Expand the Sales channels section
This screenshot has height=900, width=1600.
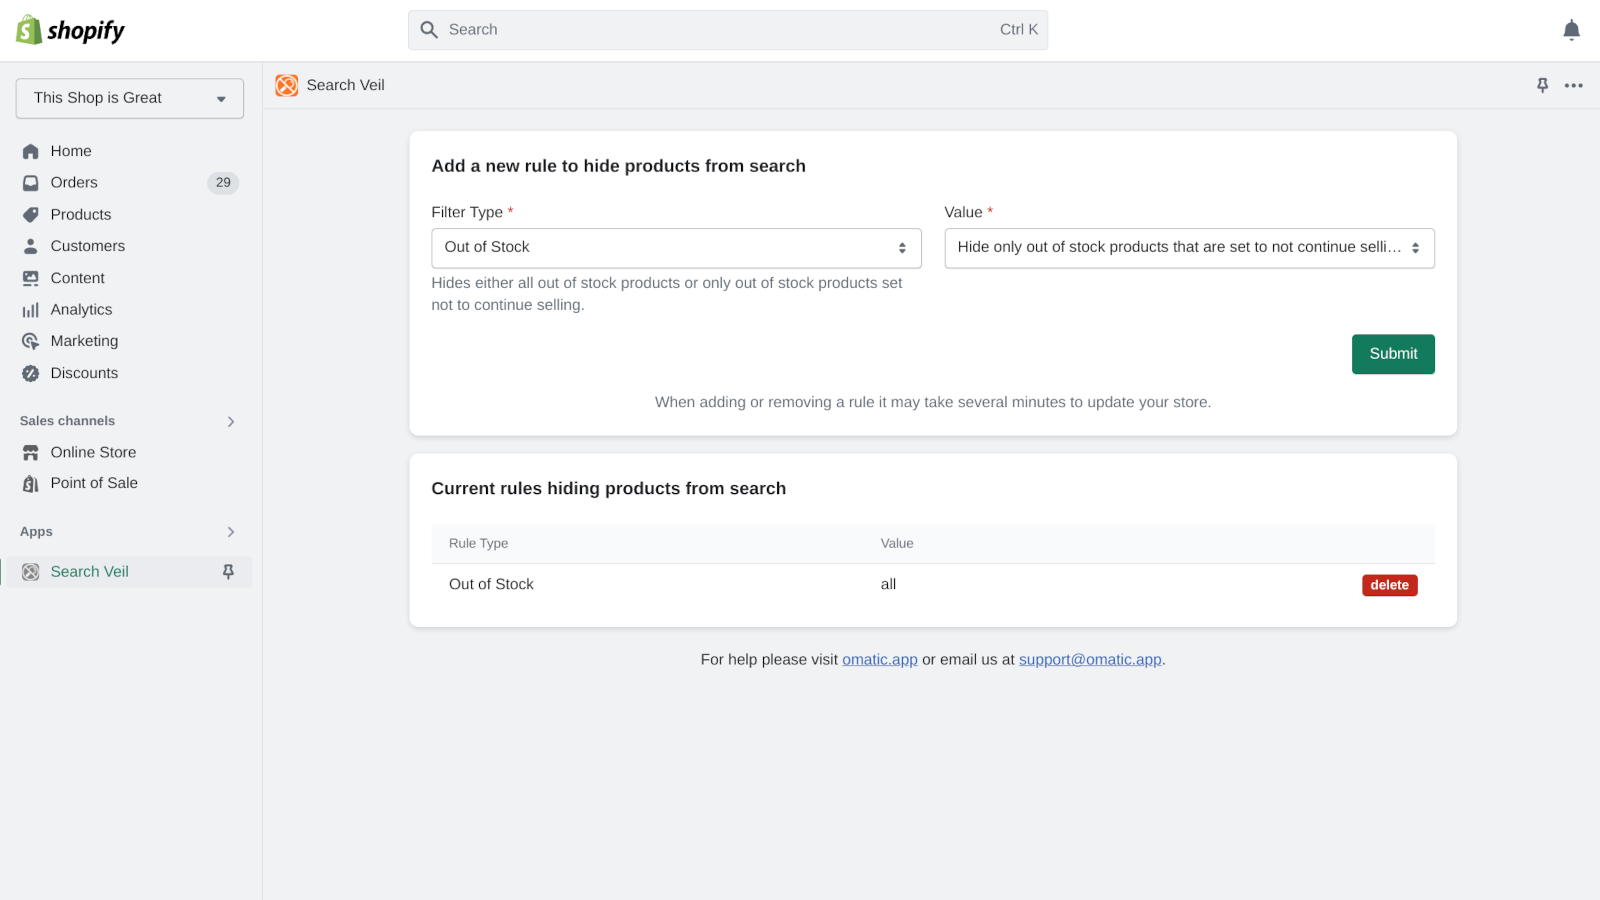click(230, 421)
